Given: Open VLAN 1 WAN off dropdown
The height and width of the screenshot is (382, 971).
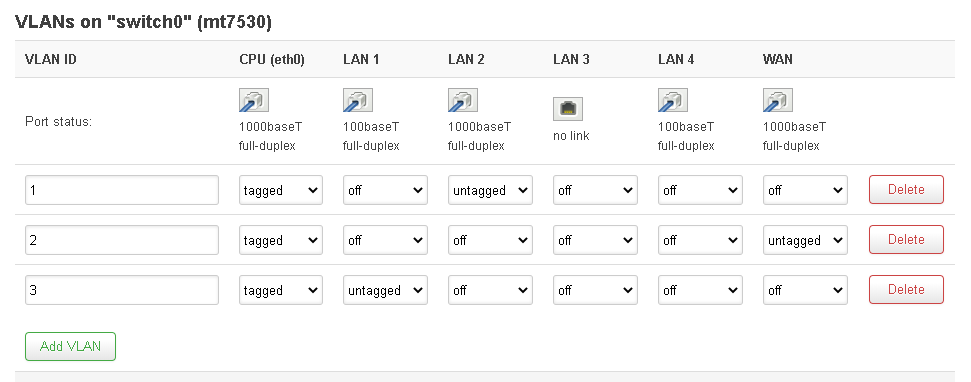Looking at the screenshot, I should 805,190.
